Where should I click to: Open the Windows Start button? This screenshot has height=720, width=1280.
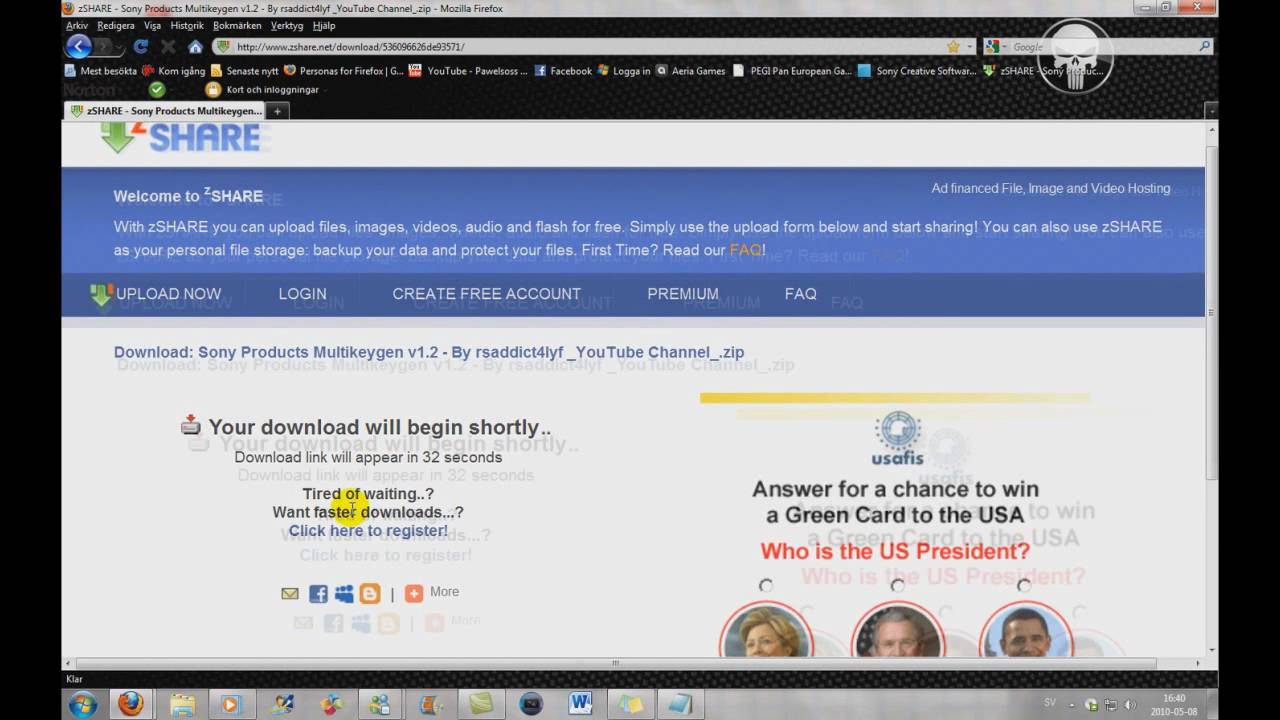pos(82,704)
